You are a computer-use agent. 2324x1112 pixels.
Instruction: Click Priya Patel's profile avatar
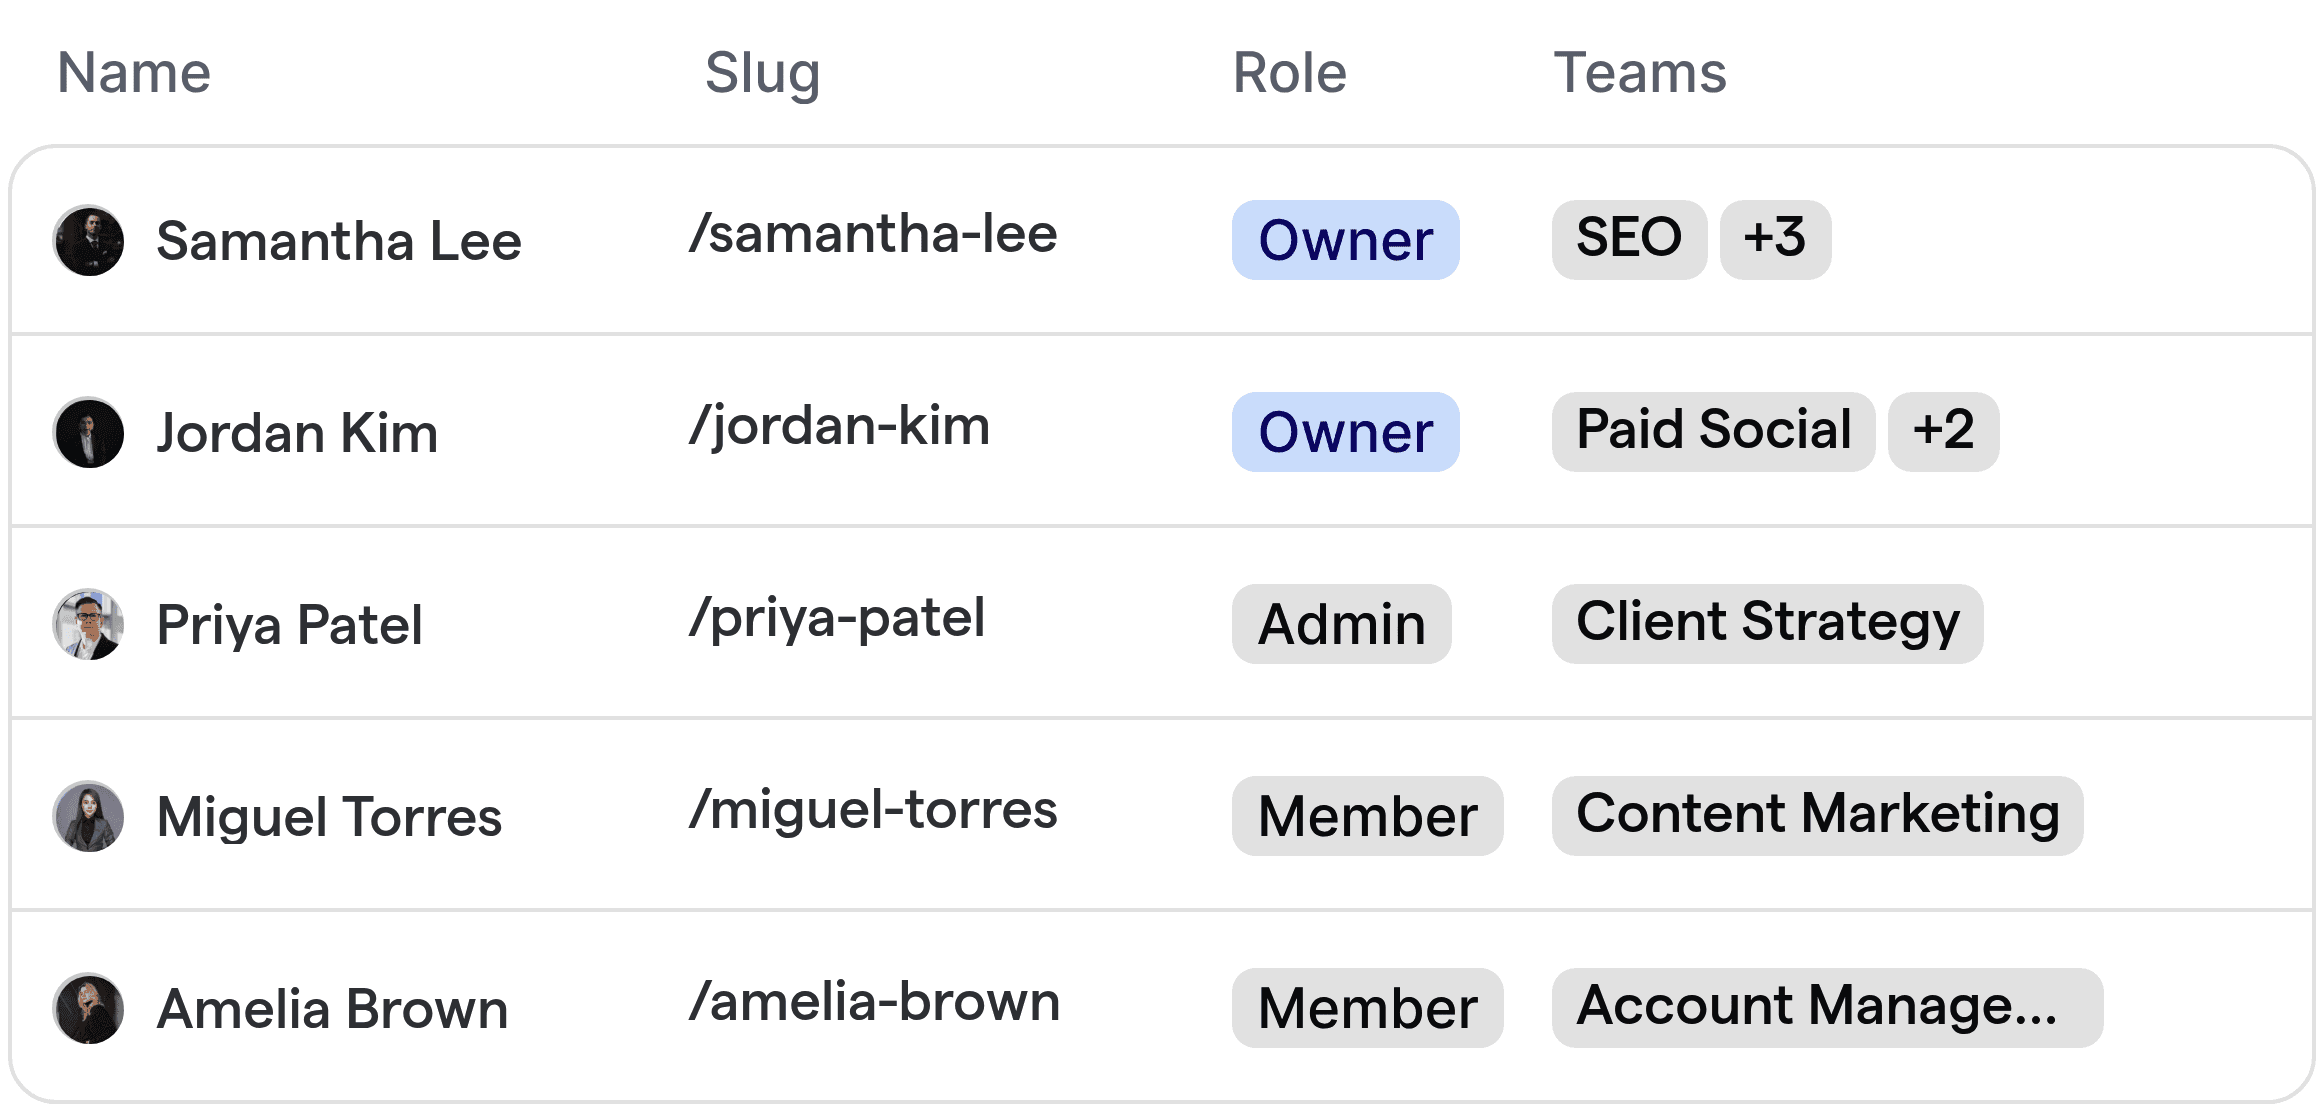(x=88, y=624)
